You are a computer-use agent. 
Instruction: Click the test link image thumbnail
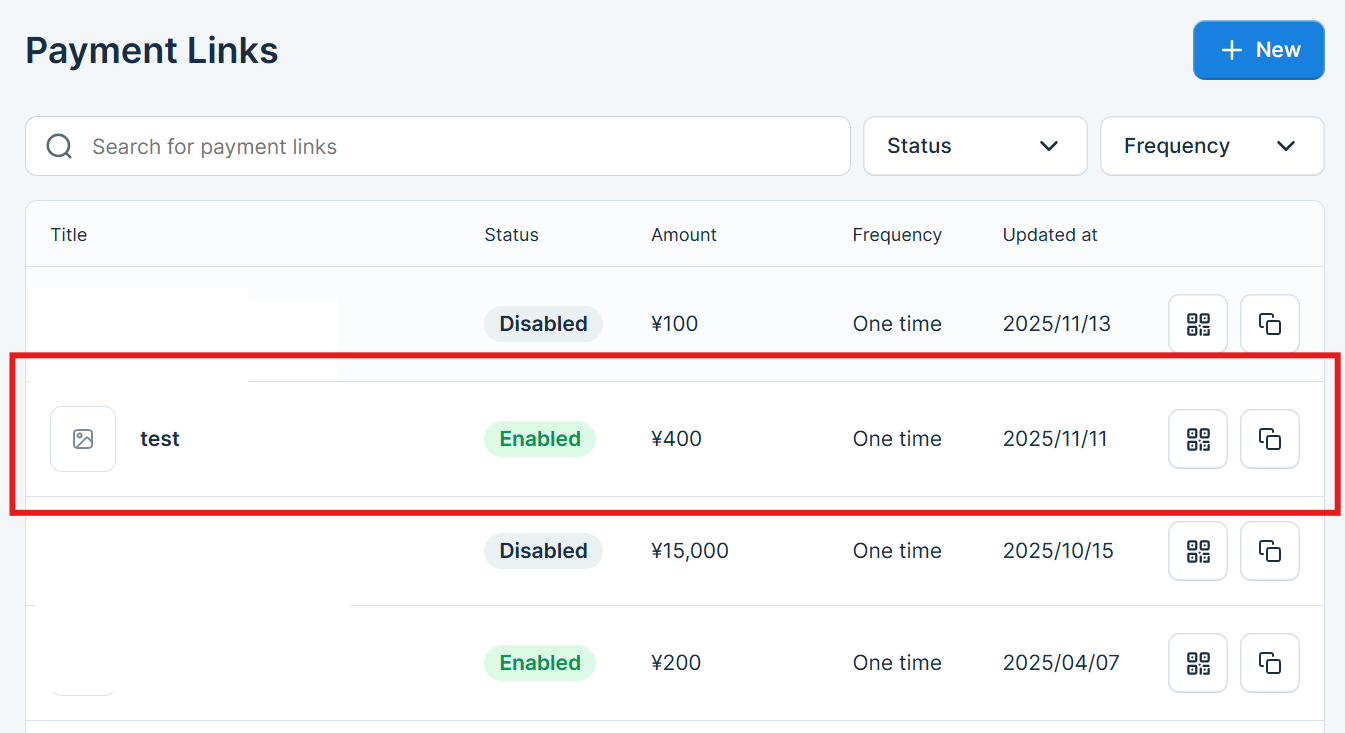83,439
